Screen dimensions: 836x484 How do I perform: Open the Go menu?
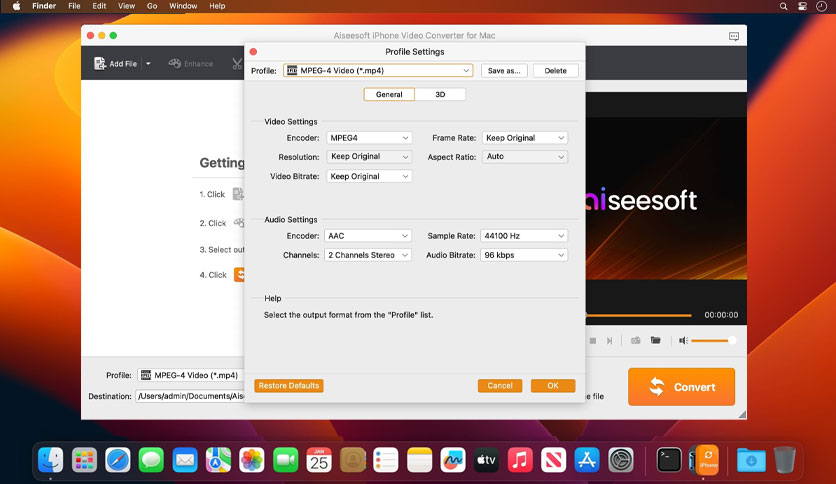point(152,6)
